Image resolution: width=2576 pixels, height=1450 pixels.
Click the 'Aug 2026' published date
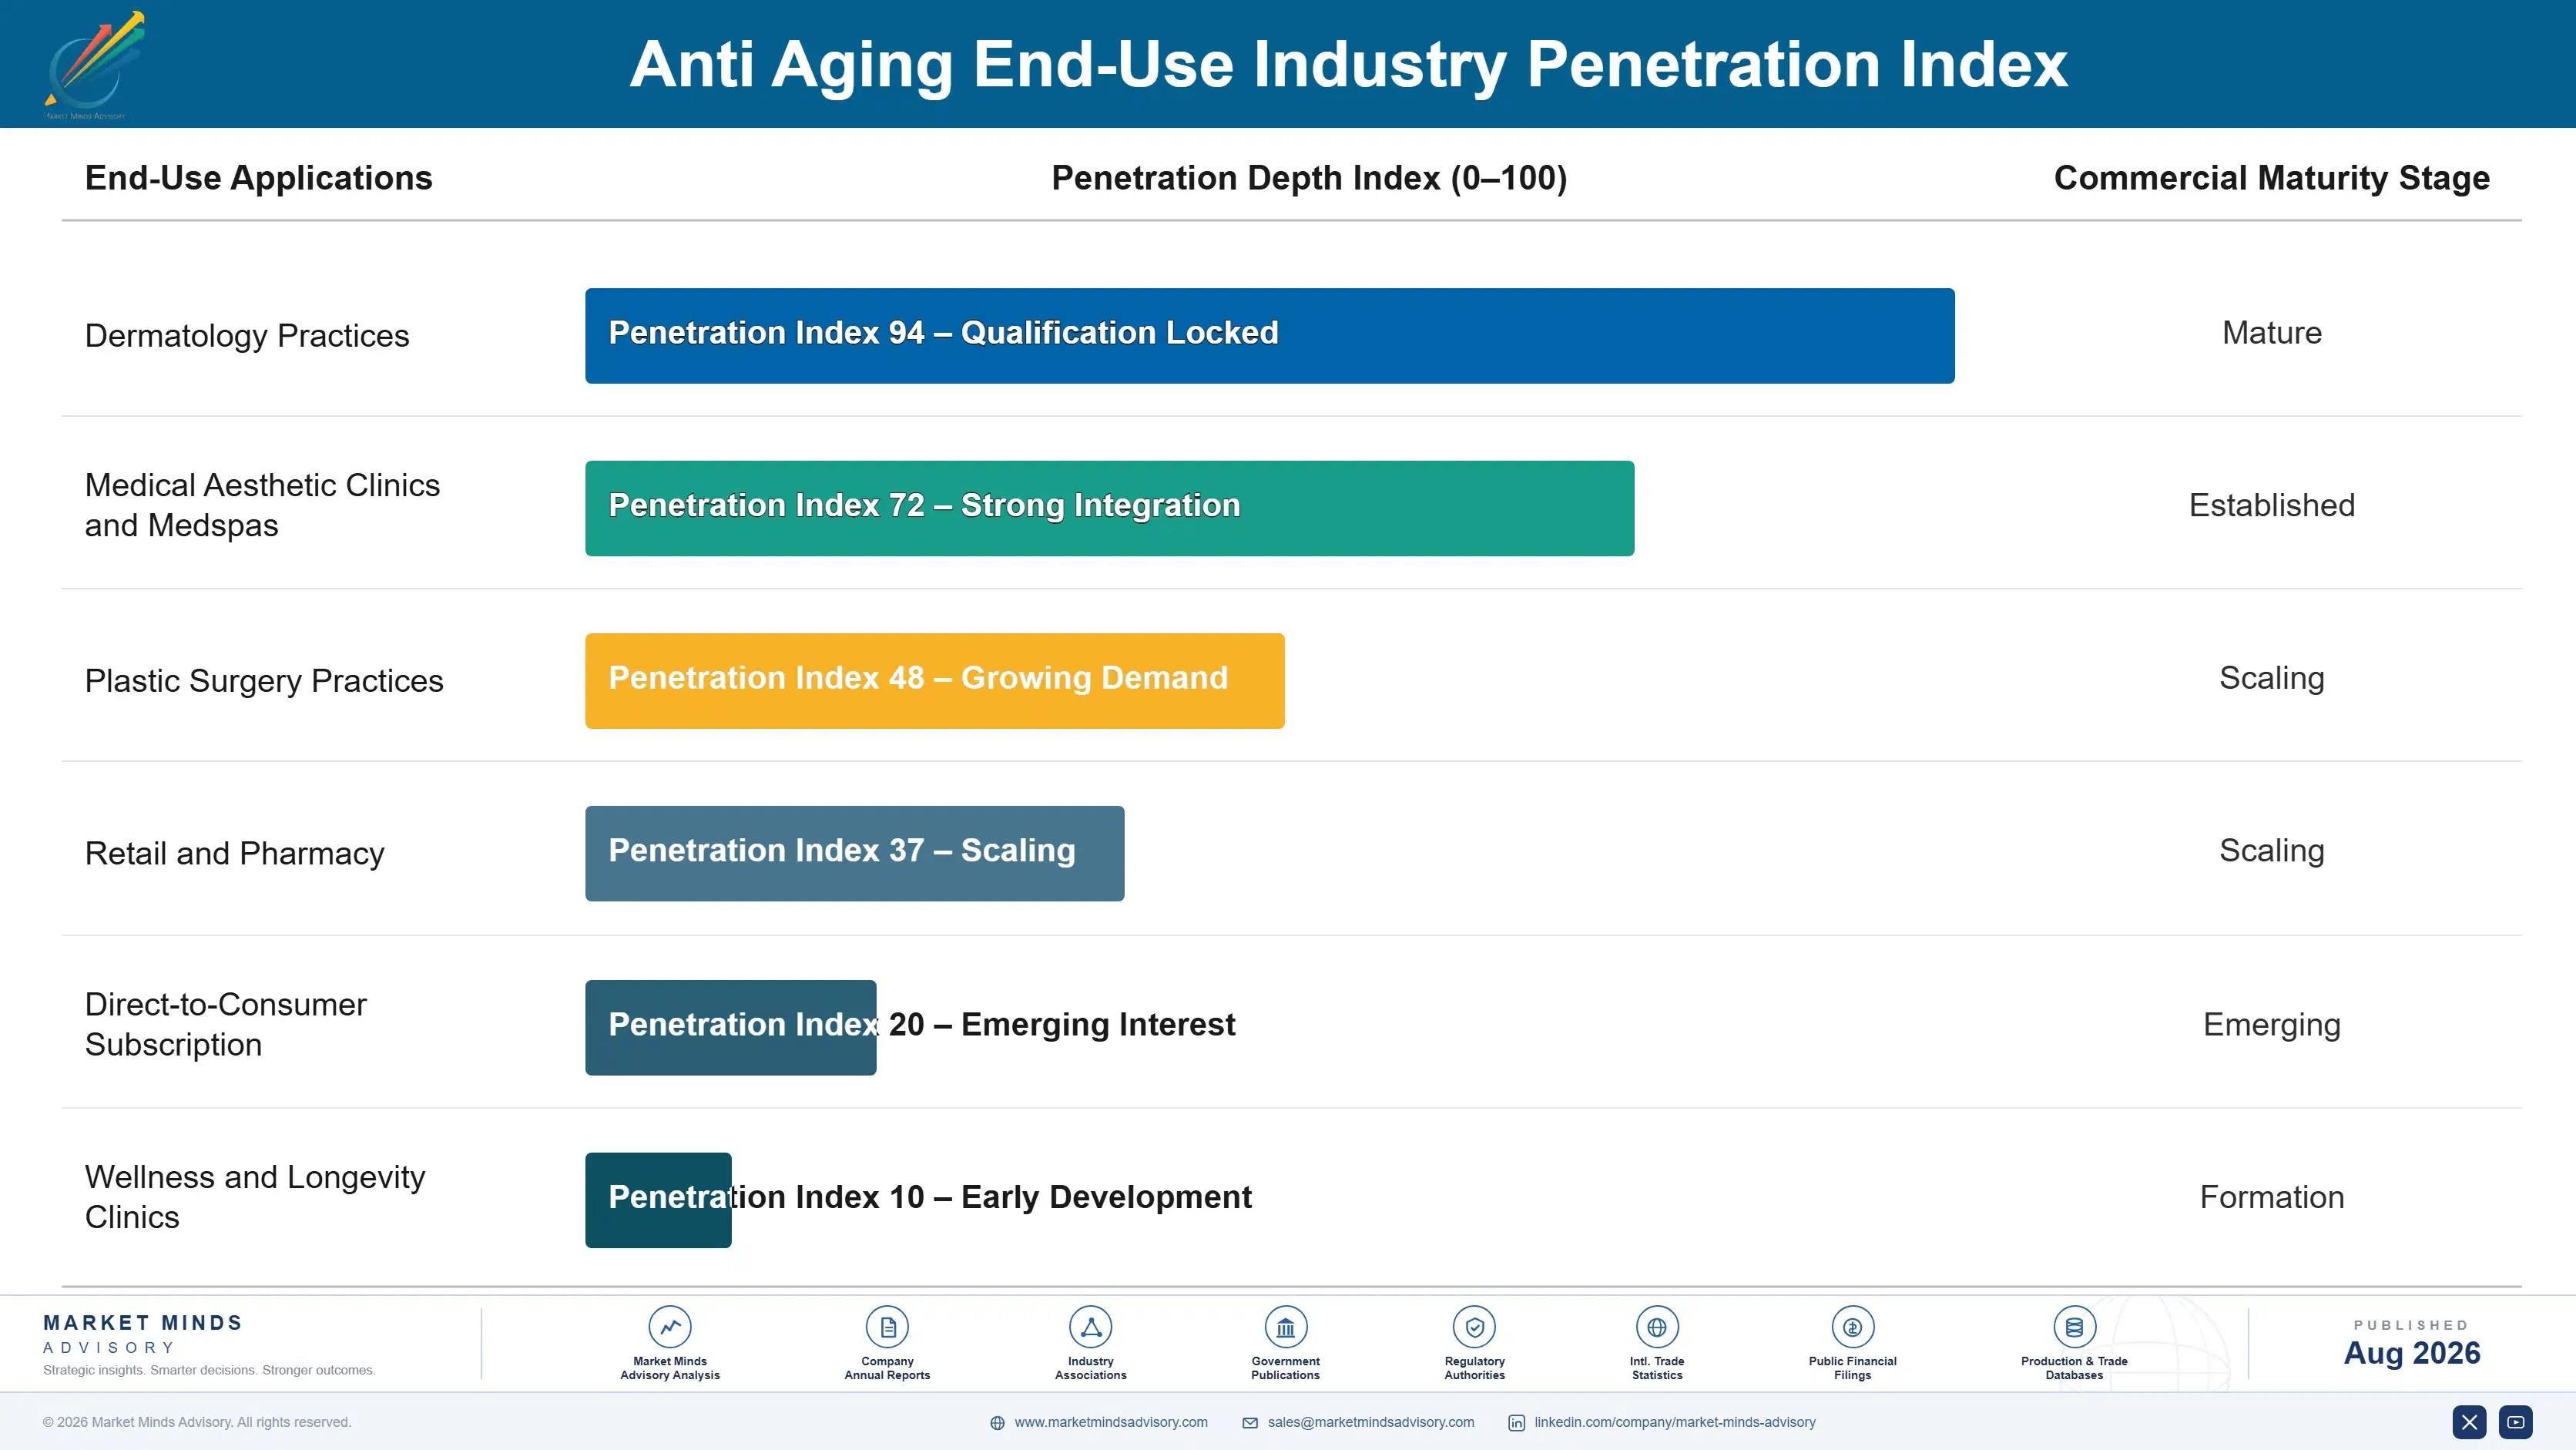(x=2412, y=1353)
